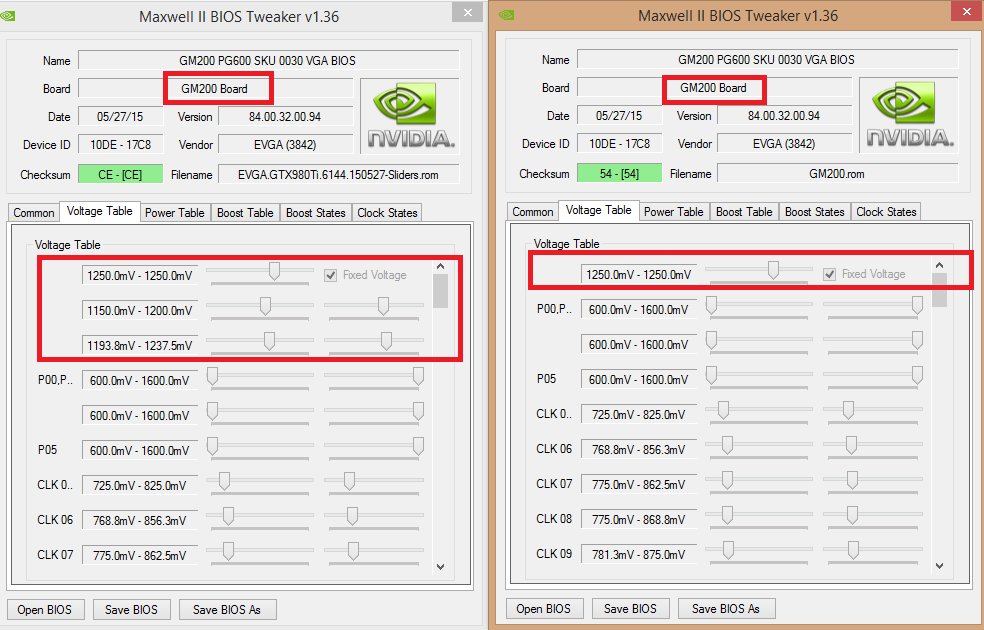
Task: Switch to Power Table tab in right window
Action: click(673, 212)
